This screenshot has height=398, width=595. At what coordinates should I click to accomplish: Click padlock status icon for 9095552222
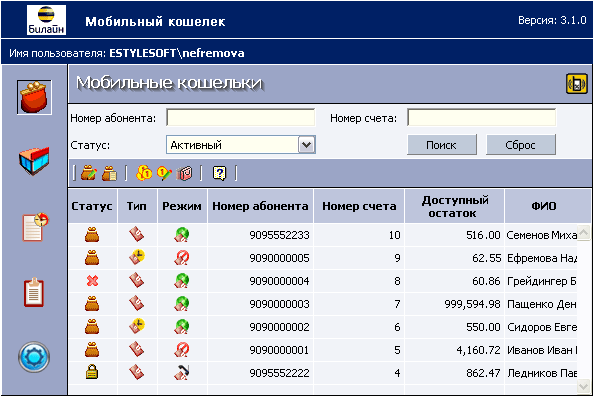[91, 372]
